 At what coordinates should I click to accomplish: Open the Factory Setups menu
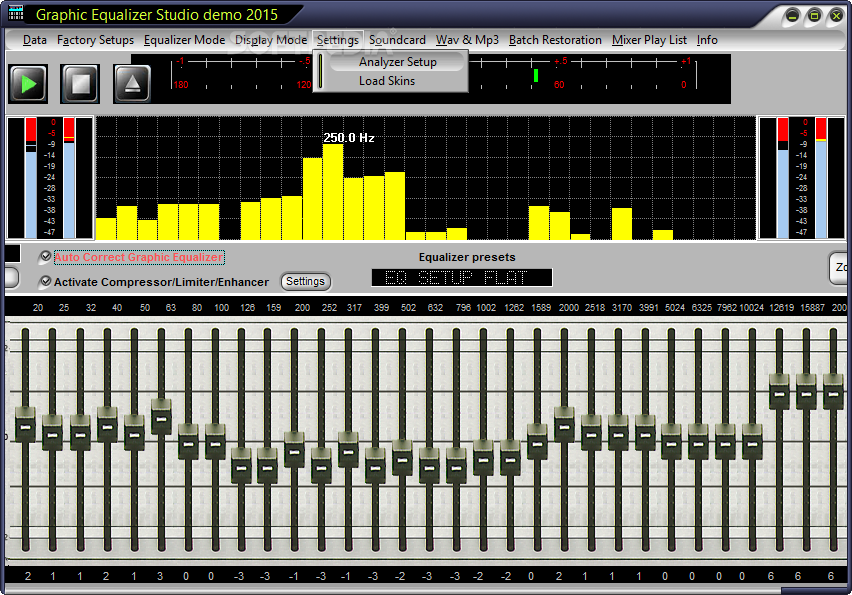[x=95, y=40]
